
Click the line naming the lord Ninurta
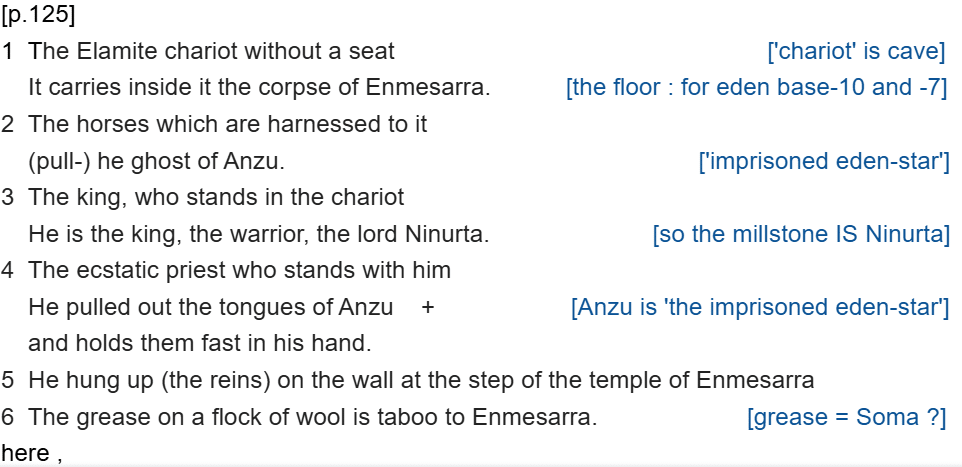pos(259,234)
